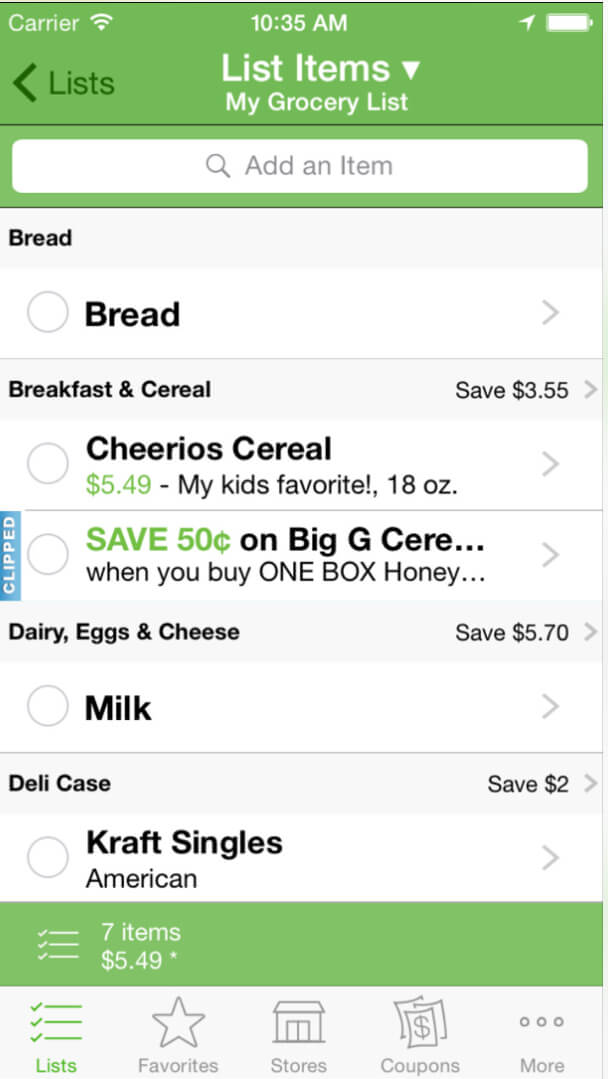Expand Dairy, Eggs & Cheese Save $5.70
This screenshot has width=608, height=1079.
tap(590, 632)
